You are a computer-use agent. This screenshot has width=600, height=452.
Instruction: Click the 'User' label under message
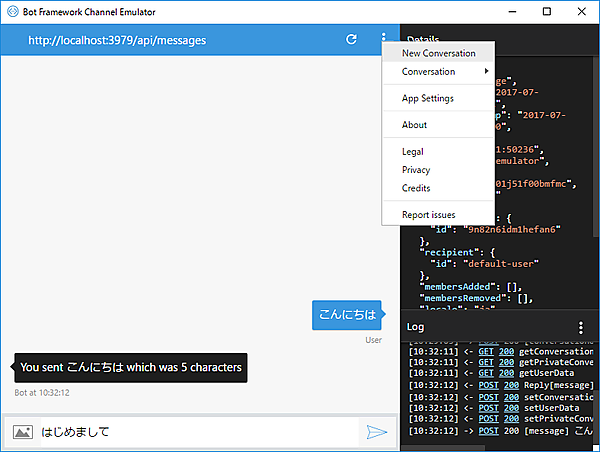(x=373, y=340)
